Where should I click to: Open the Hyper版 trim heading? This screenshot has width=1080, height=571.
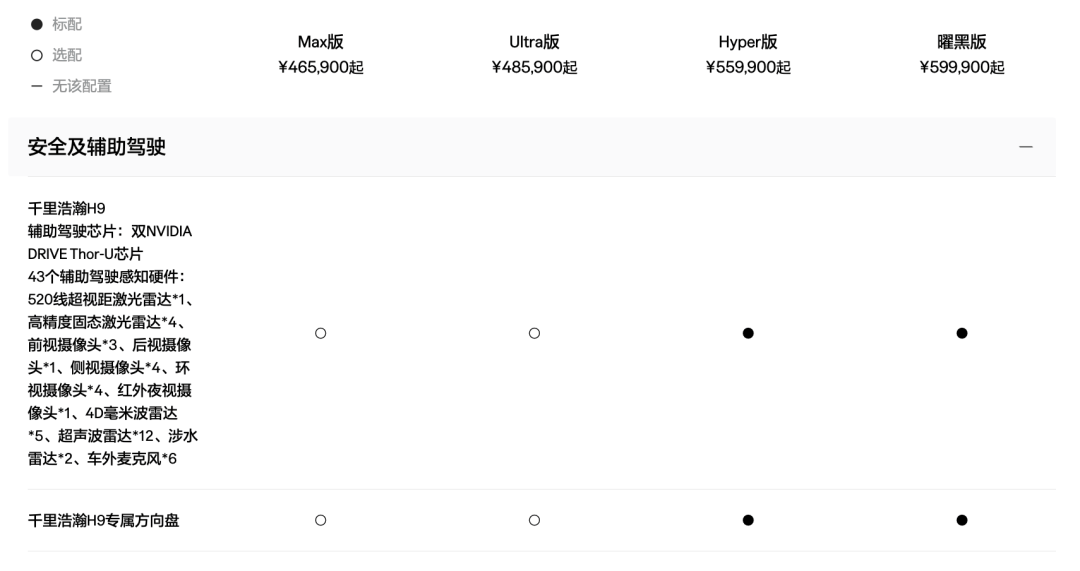click(748, 42)
